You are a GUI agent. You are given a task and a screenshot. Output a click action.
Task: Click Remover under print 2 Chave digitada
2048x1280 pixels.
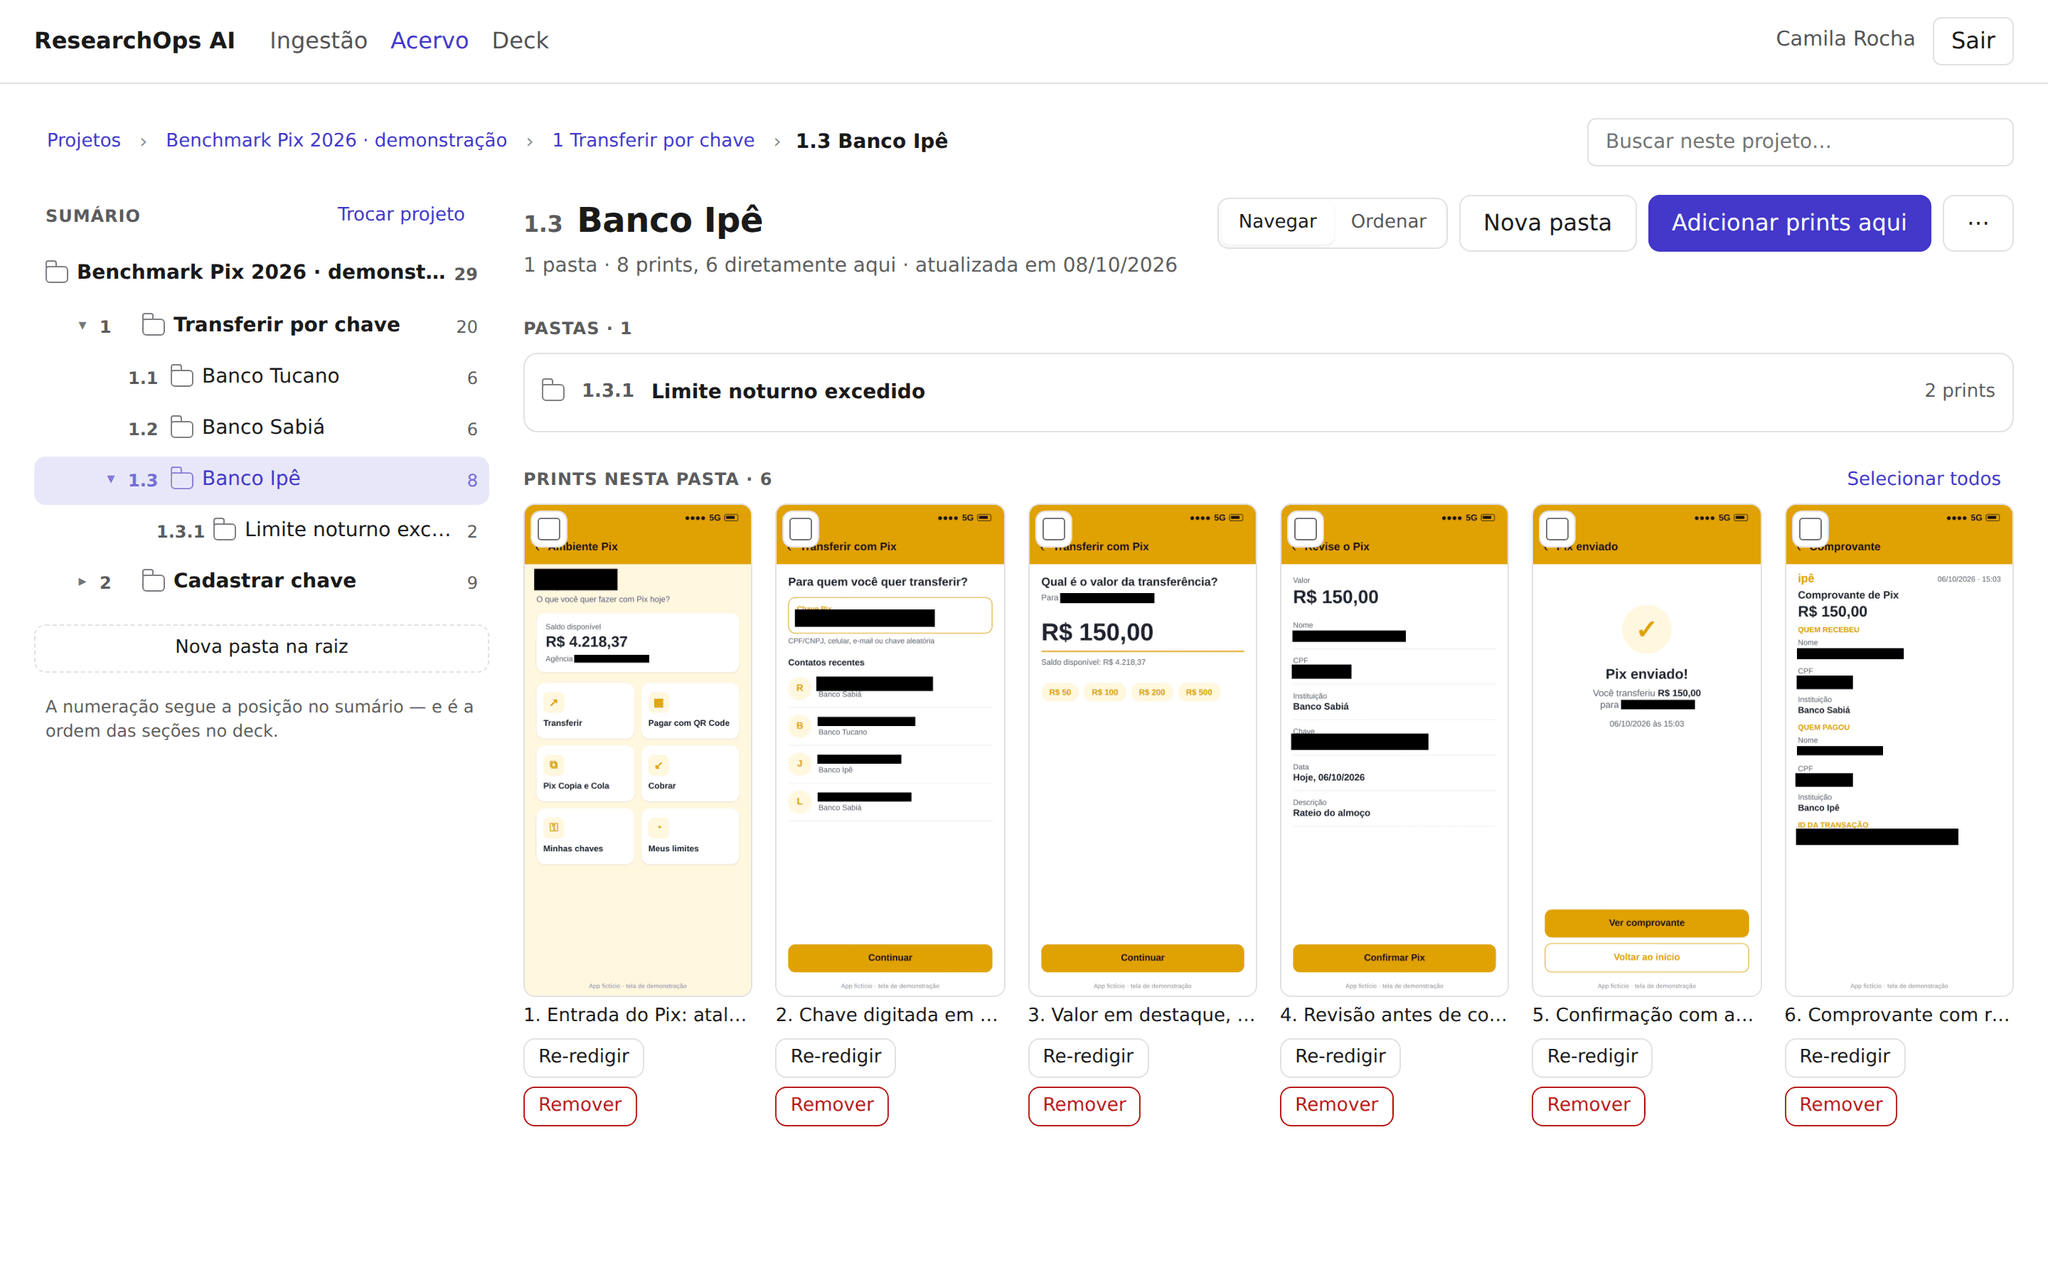point(831,1105)
